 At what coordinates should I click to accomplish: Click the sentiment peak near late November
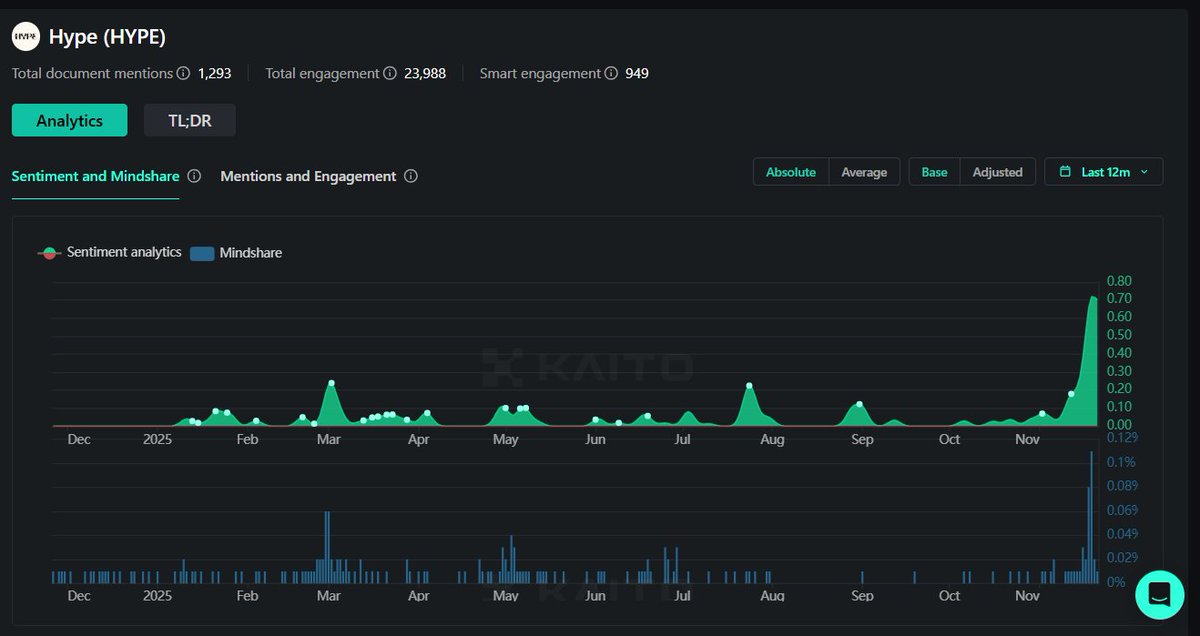point(1093,296)
